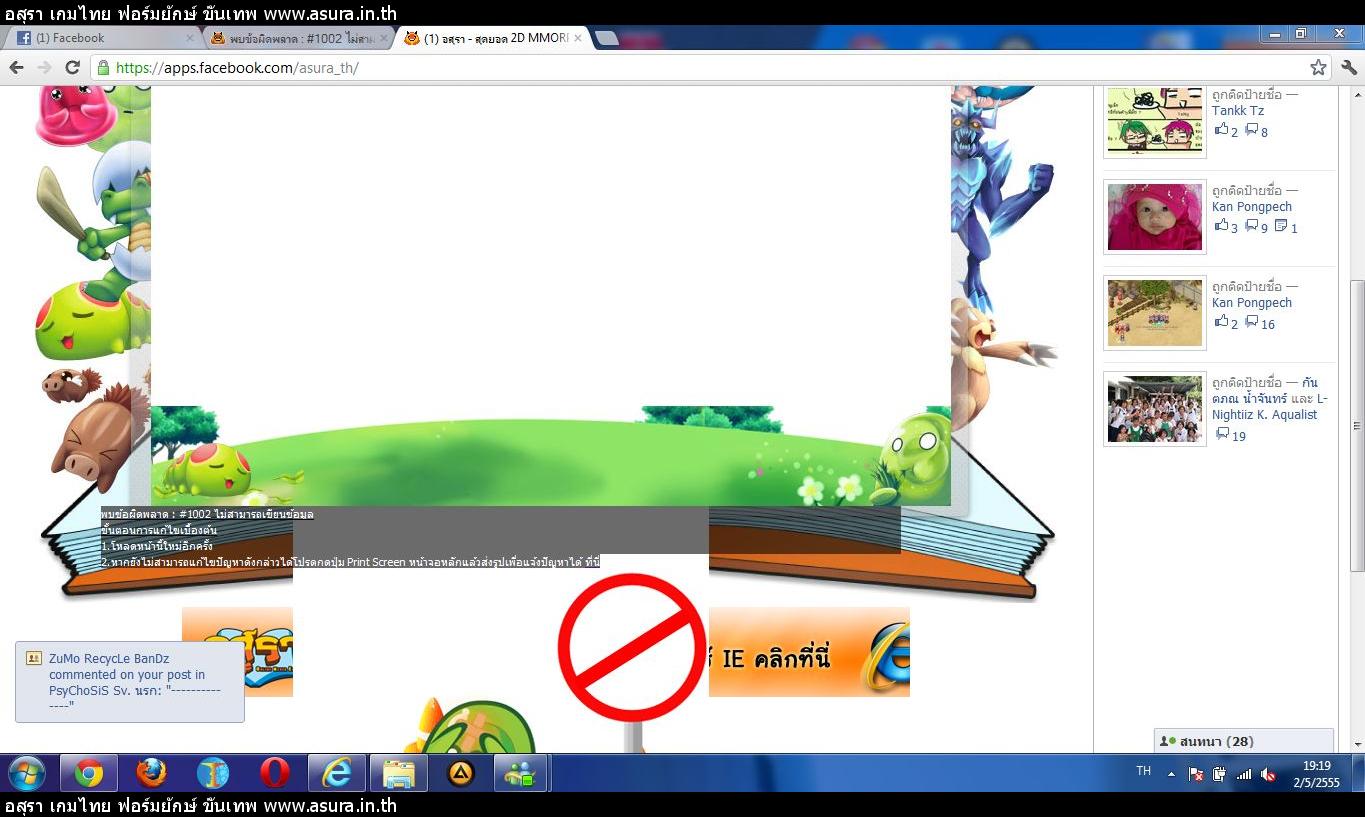The height and width of the screenshot is (817, 1365).
Task: Close the (1) Facebook tab
Action: click(x=190, y=38)
